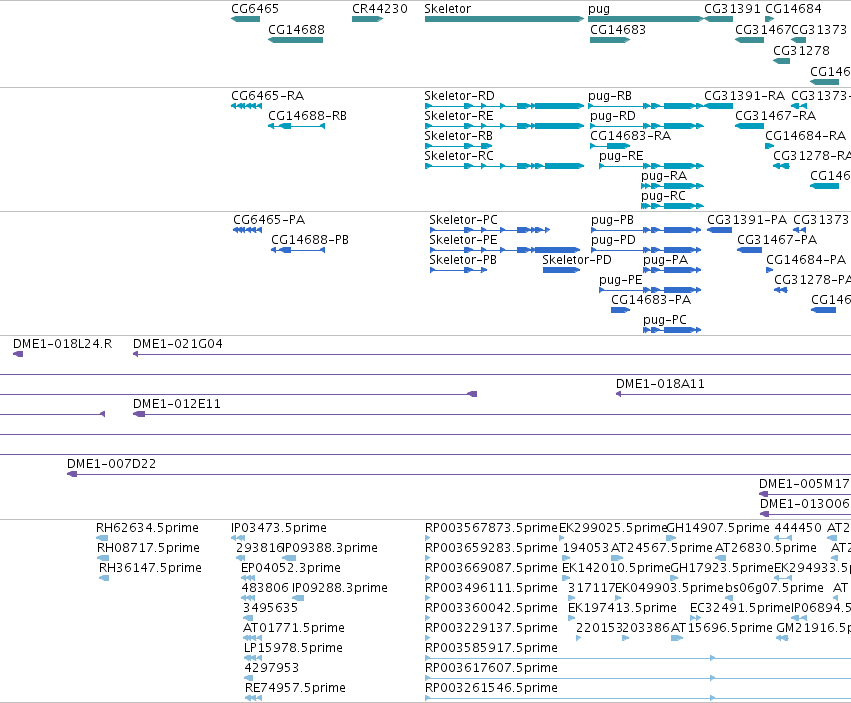Viewport: 851px width, 703px height.
Task: Select the CG6465 gene feature
Action: [245, 19]
